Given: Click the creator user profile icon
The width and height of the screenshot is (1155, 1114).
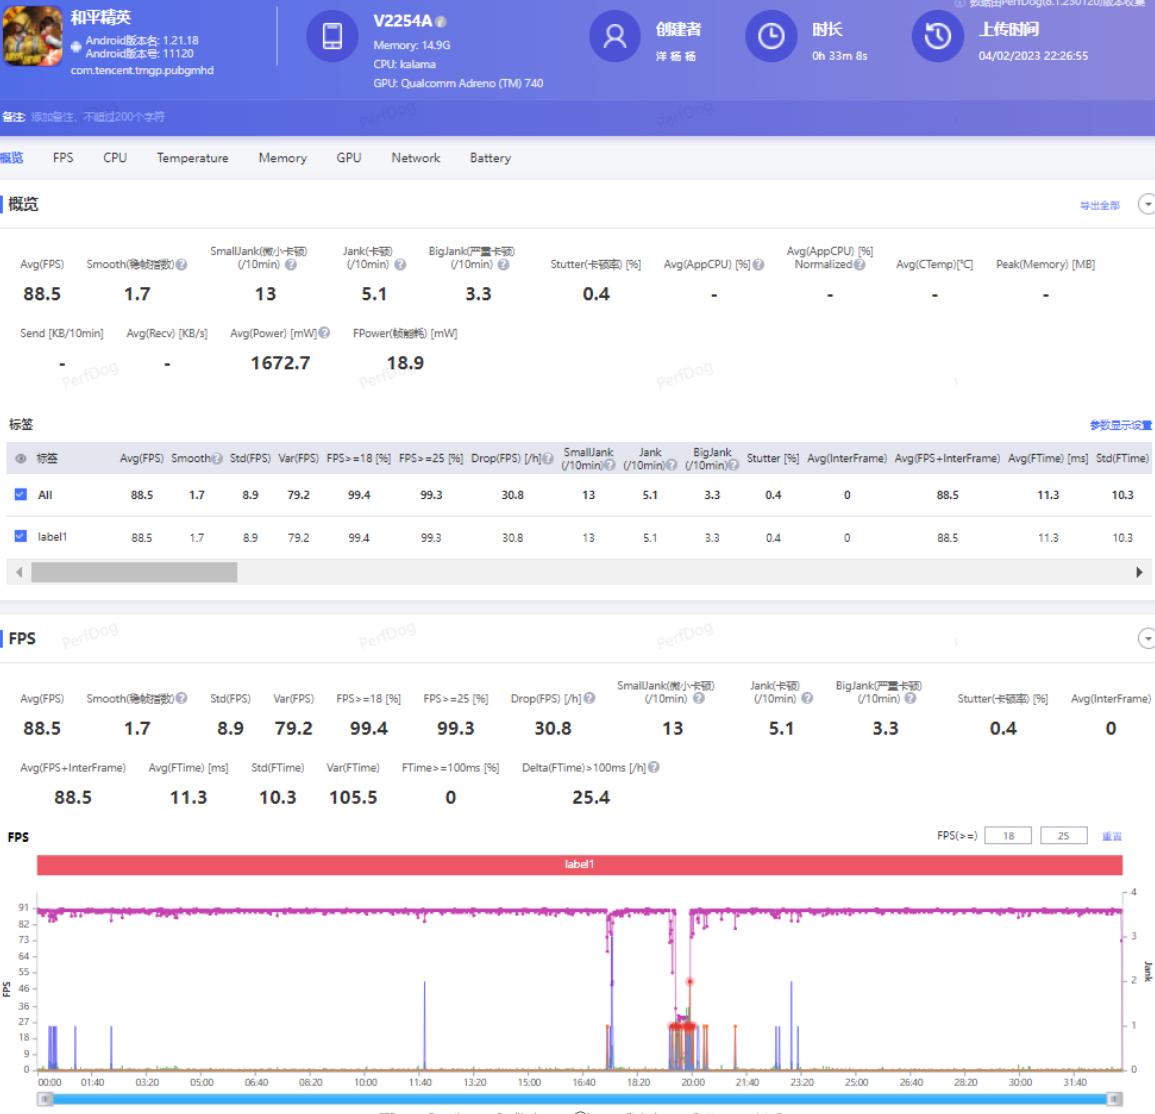Looking at the screenshot, I should pos(615,37).
